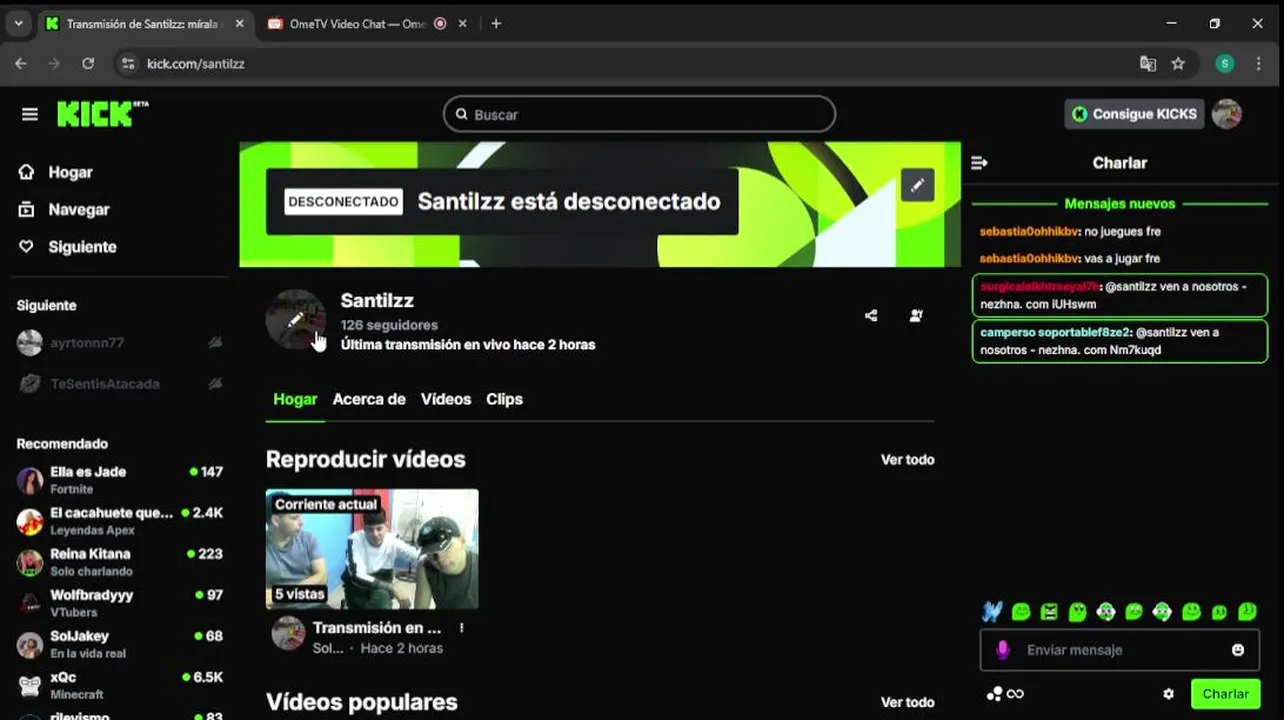Screen dimensions: 1284x720
Task: Click the 'Mensajes nuevos' chat divider label
Action: pyautogui.click(x=1120, y=203)
